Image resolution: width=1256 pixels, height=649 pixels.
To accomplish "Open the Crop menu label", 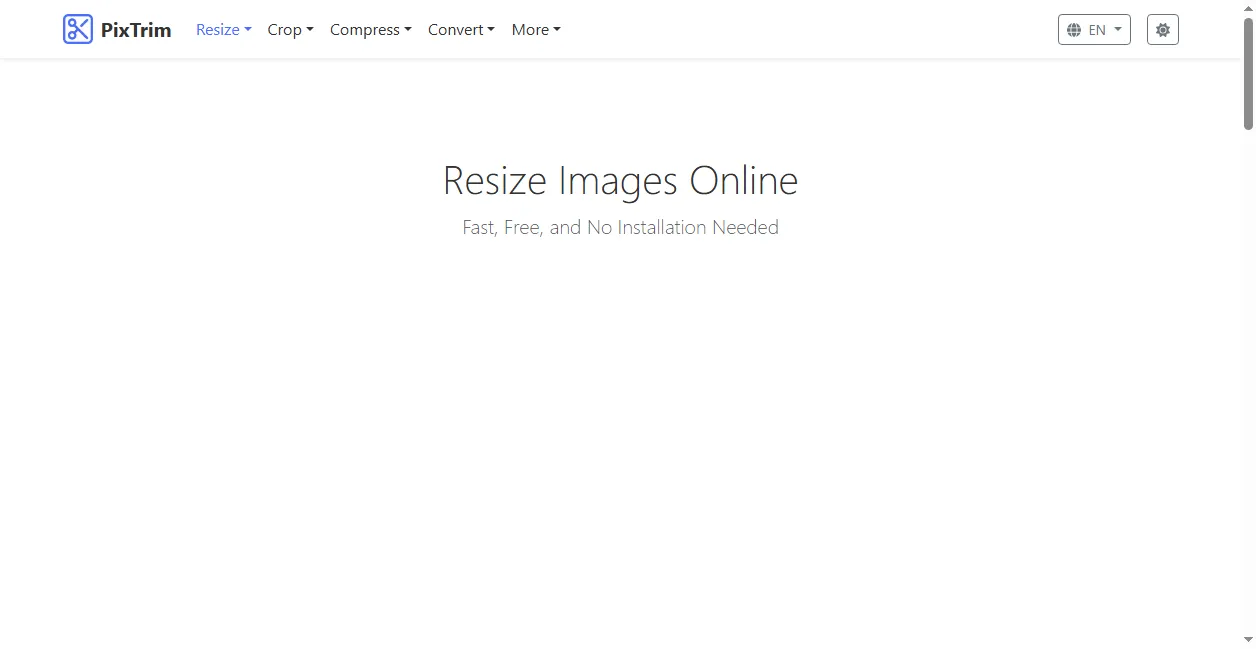I will (284, 30).
